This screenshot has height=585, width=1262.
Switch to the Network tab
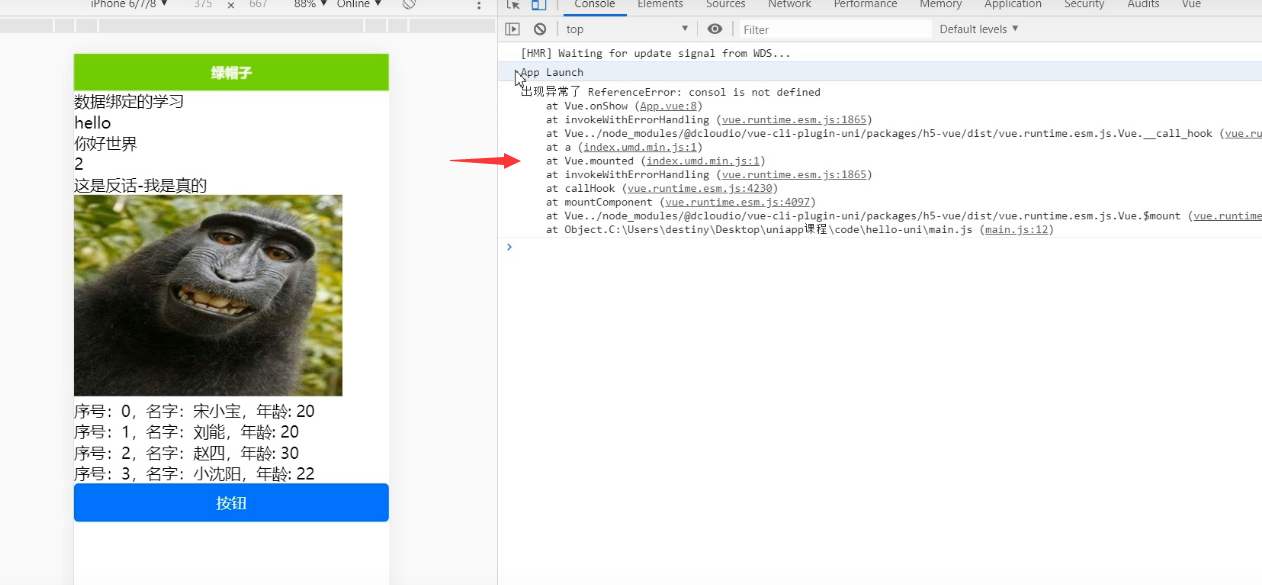click(790, 4)
